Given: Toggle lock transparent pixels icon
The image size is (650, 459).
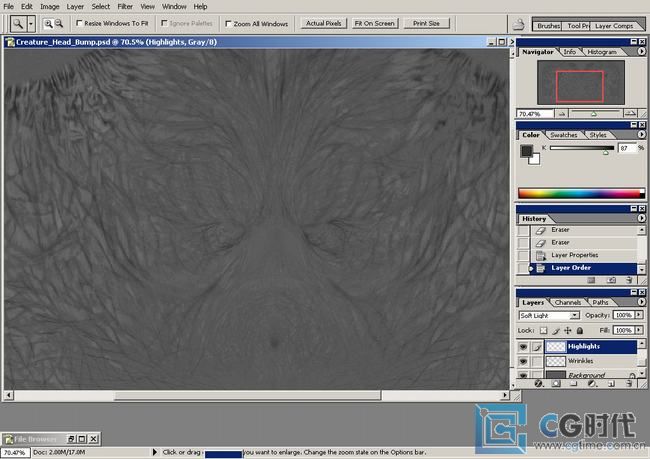Looking at the screenshot, I should [543, 331].
